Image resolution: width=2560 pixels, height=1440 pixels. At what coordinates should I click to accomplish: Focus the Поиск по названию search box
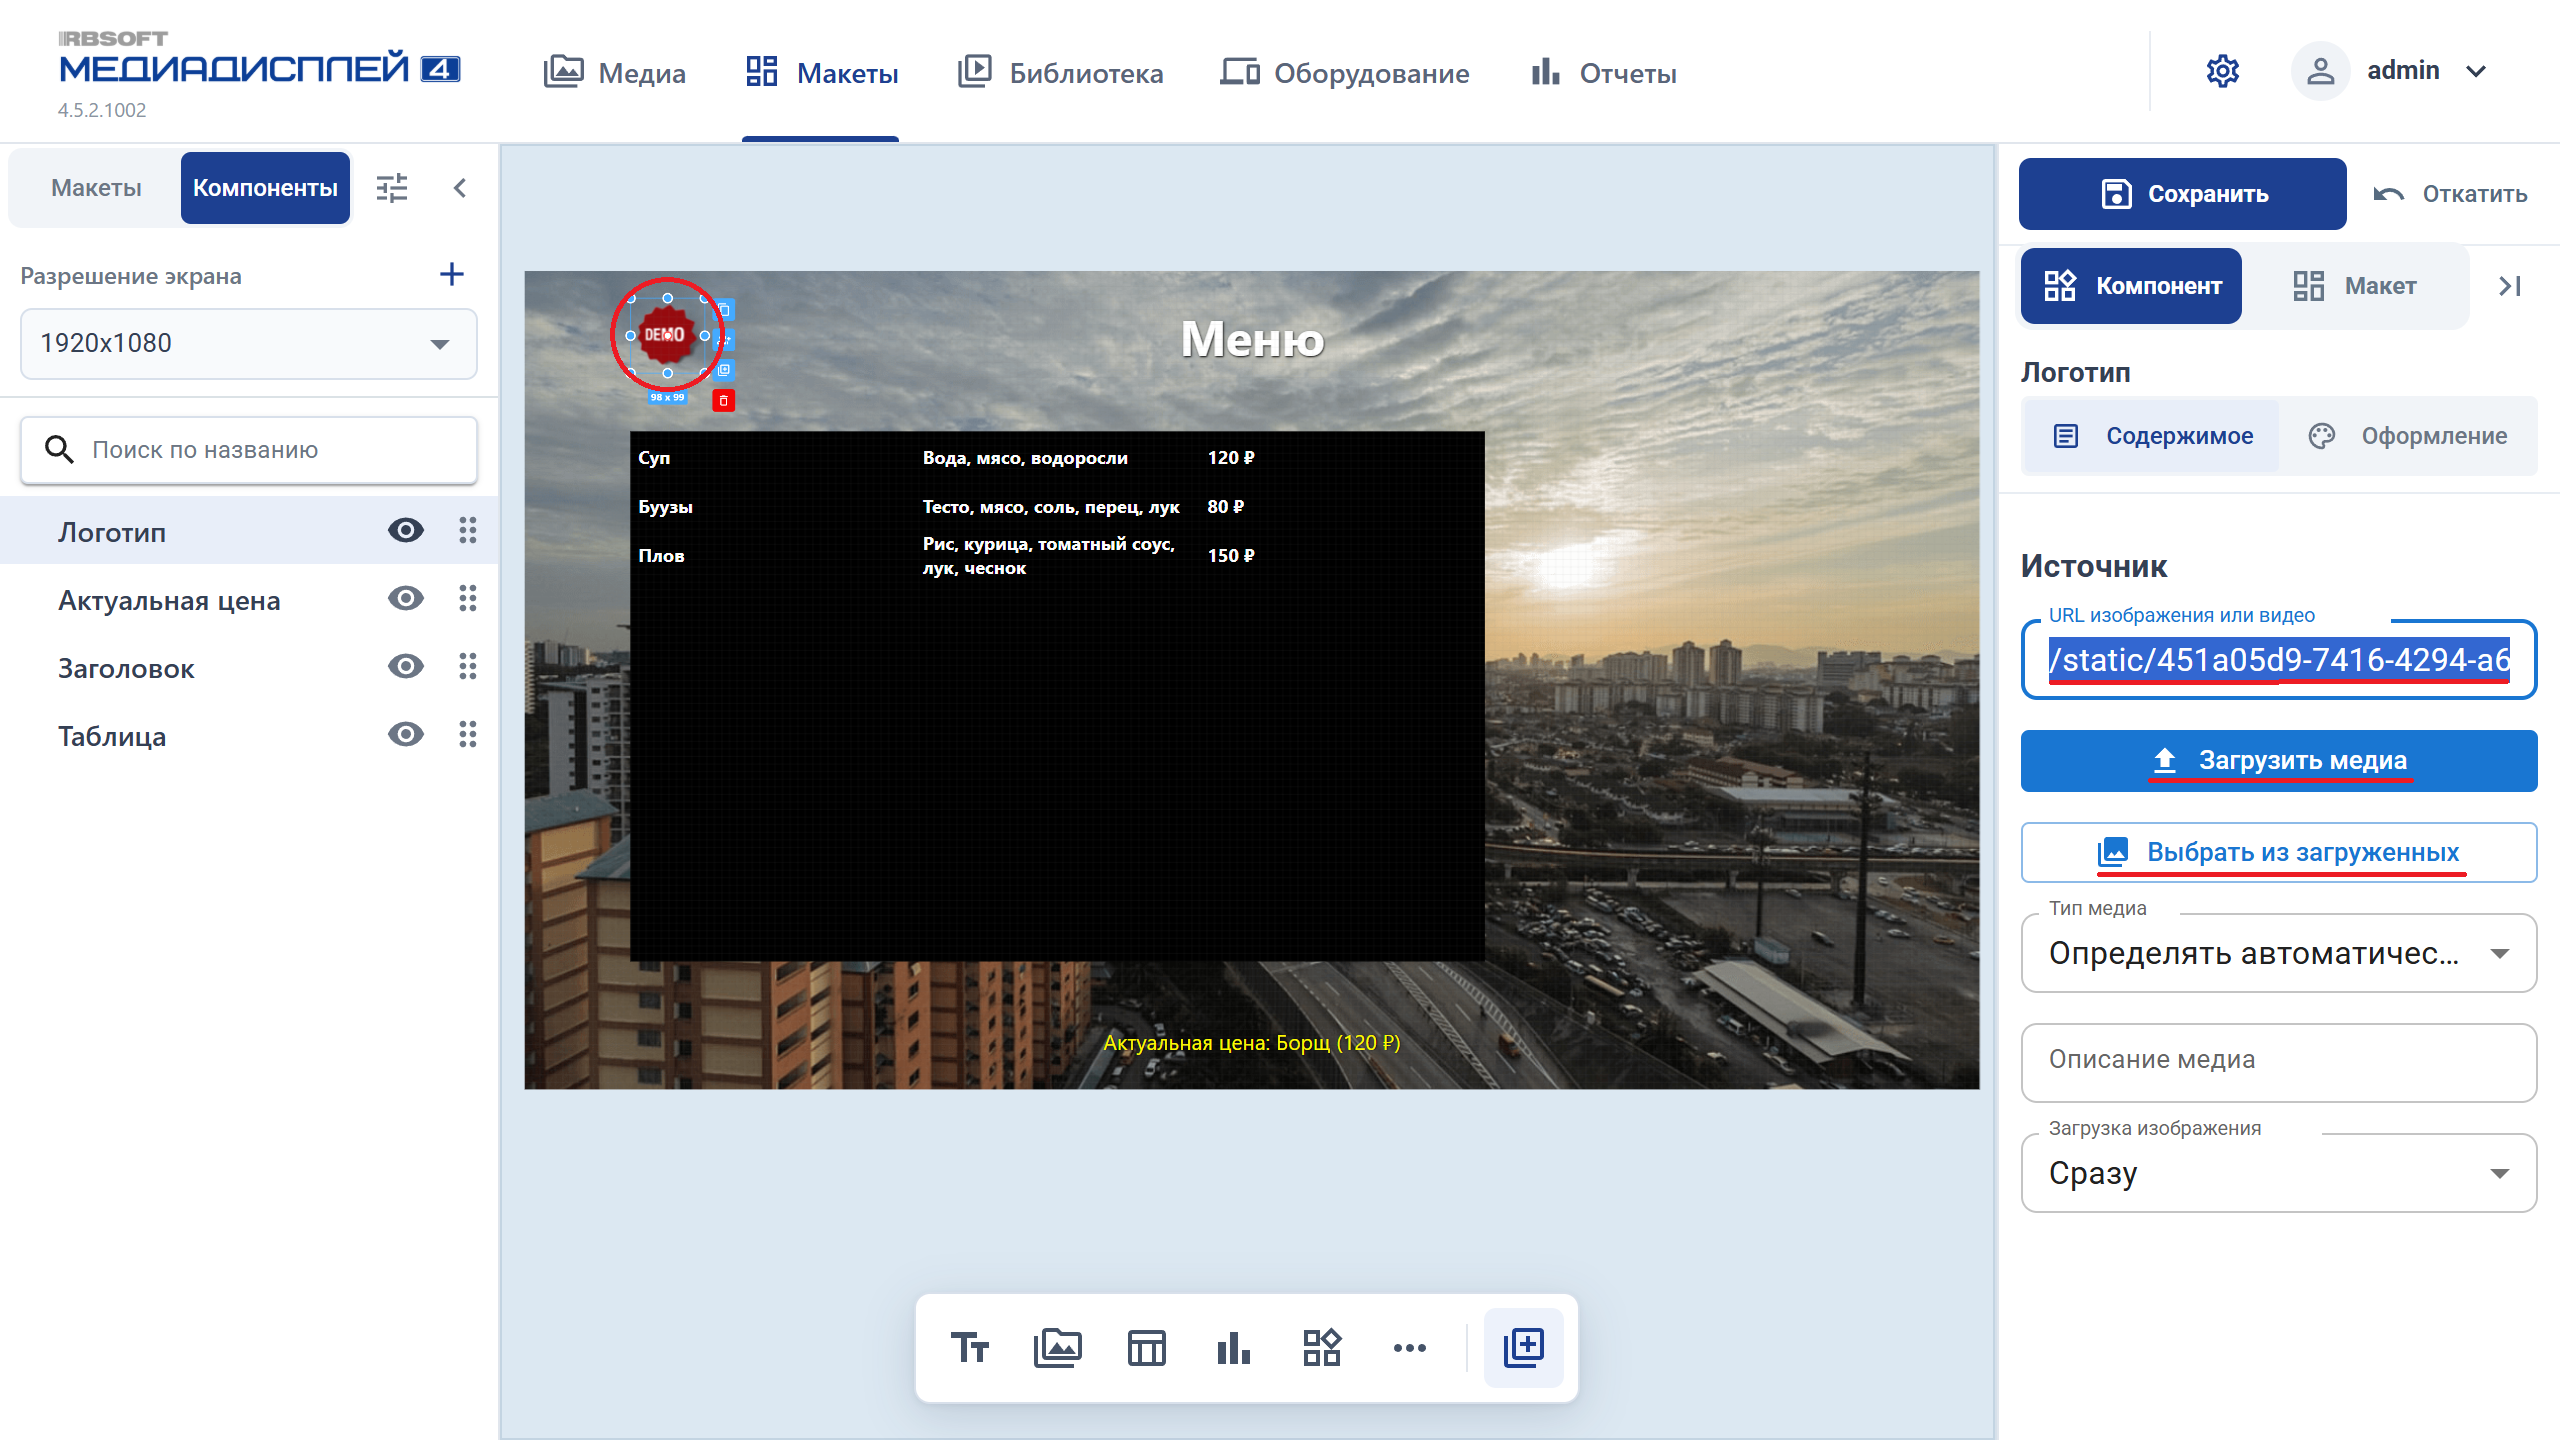pos(248,450)
